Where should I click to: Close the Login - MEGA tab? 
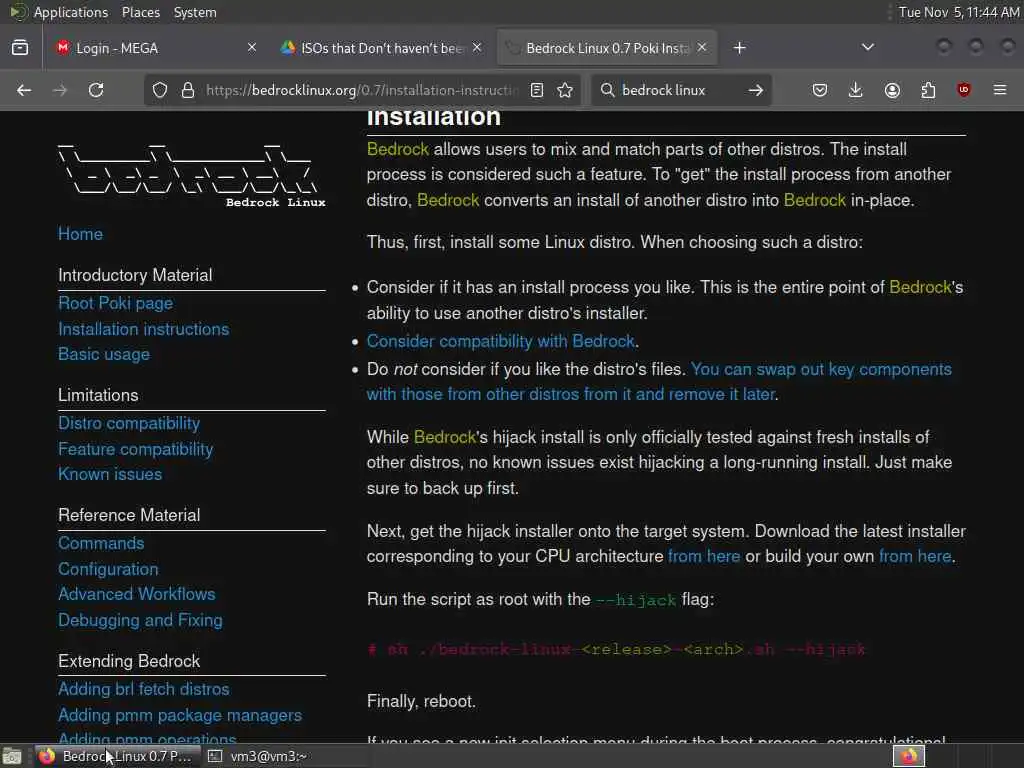pos(252,48)
